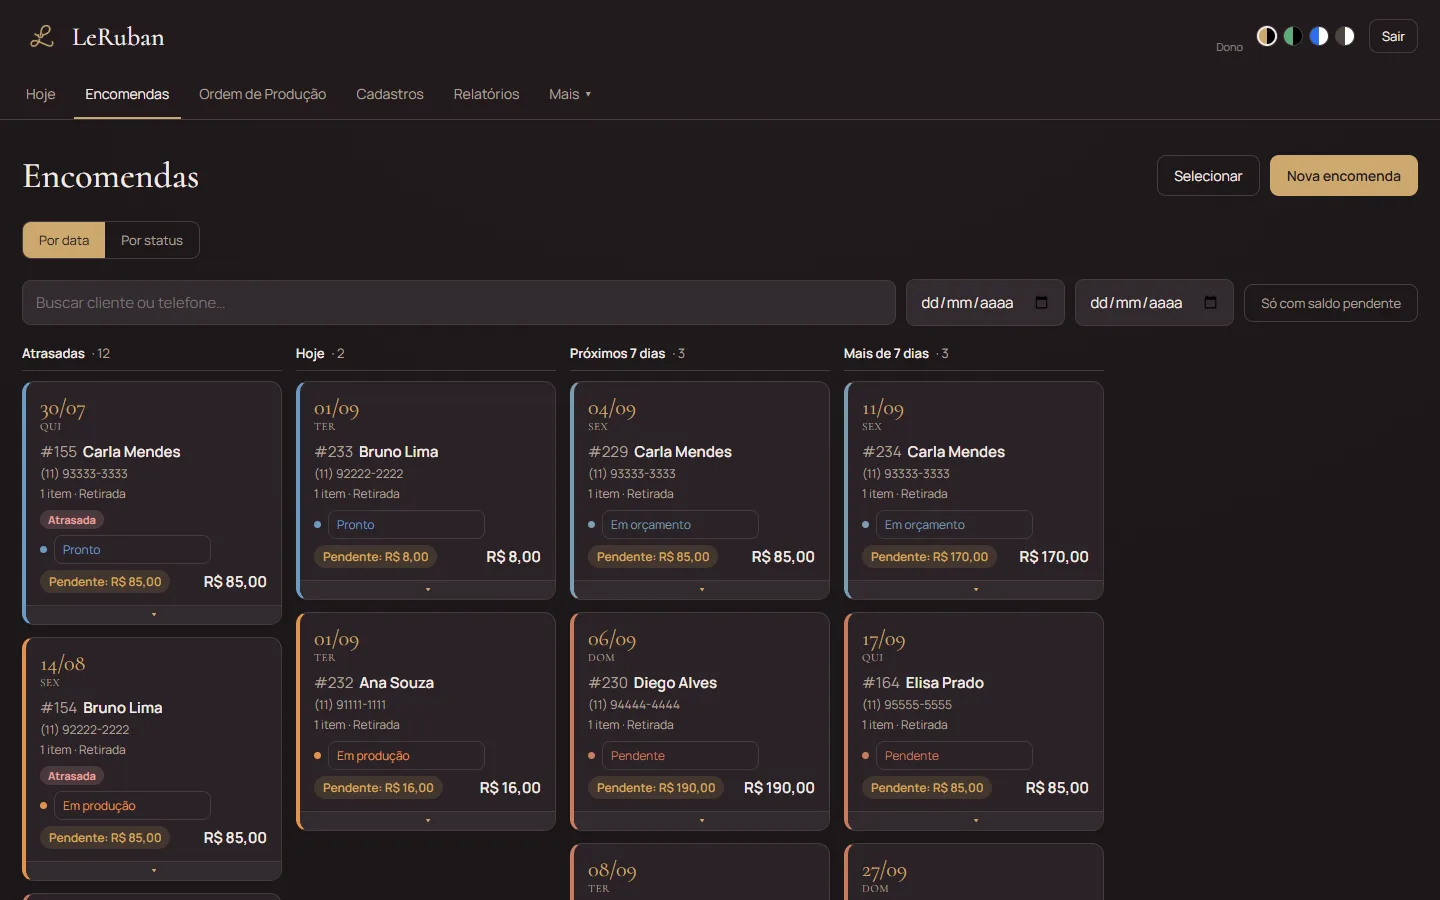Select green and black theme swatch
The width and height of the screenshot is (1440, 900).
click(1293, 36)
